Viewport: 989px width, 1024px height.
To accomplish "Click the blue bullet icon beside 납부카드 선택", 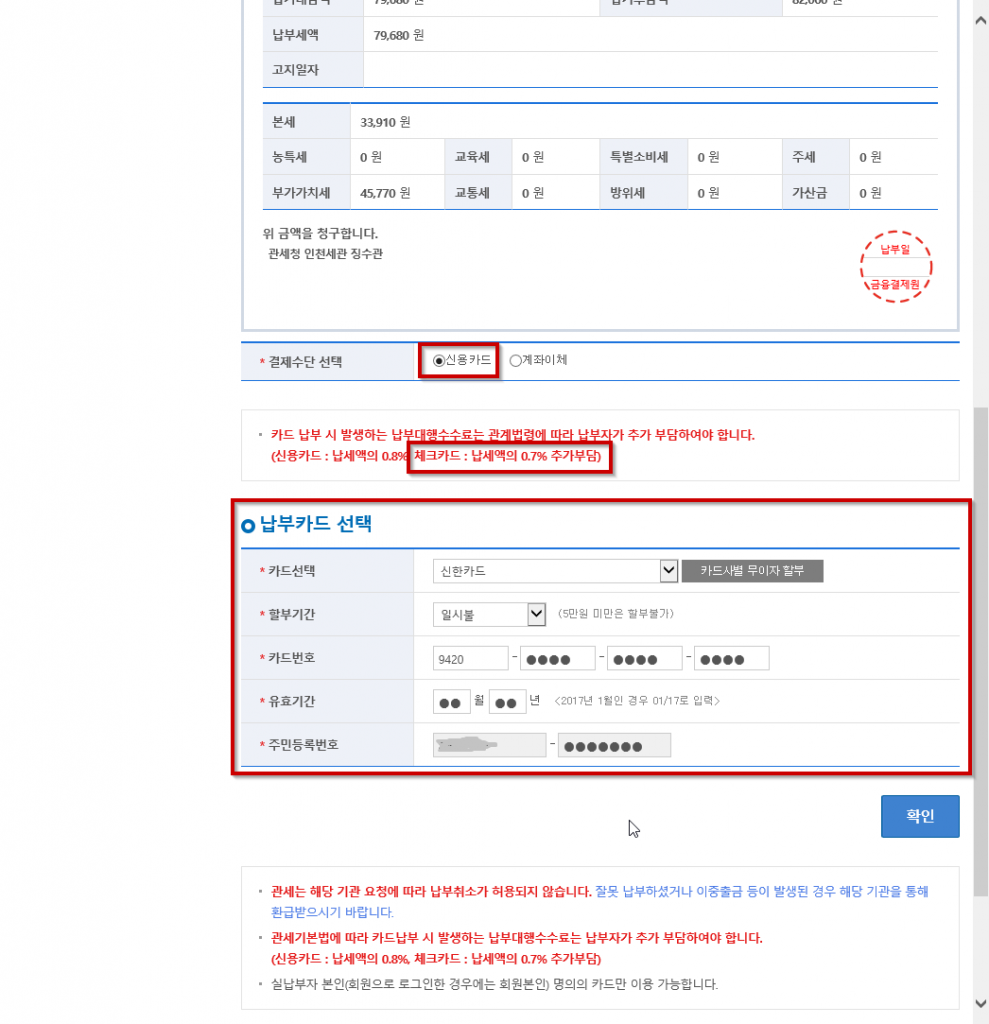I will pyautogui.click(x=248, y=525).
